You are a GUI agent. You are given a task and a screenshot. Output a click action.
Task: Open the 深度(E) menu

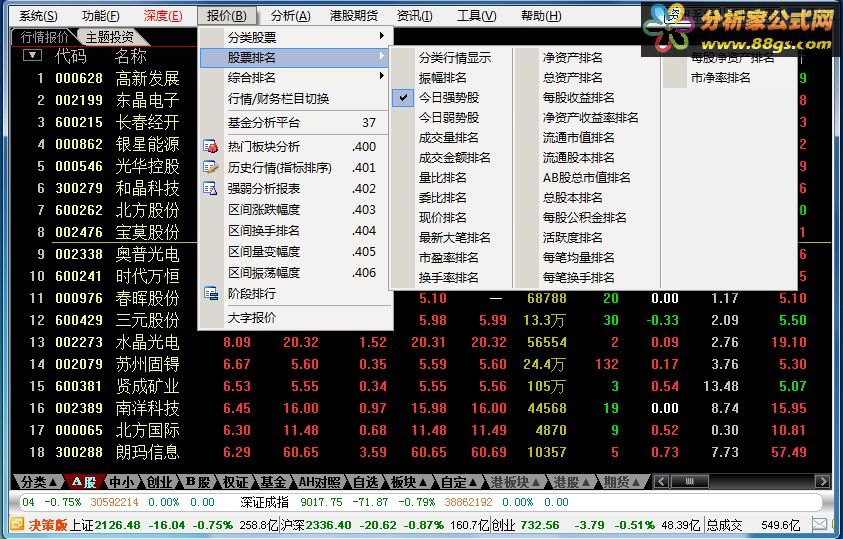click(x=163, y=16)
